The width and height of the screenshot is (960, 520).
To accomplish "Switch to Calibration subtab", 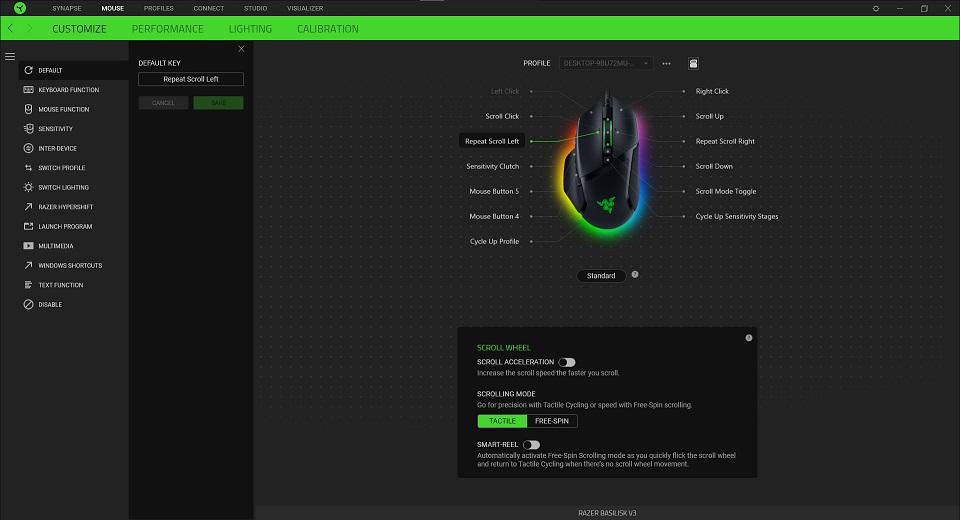I will [328, 29].
